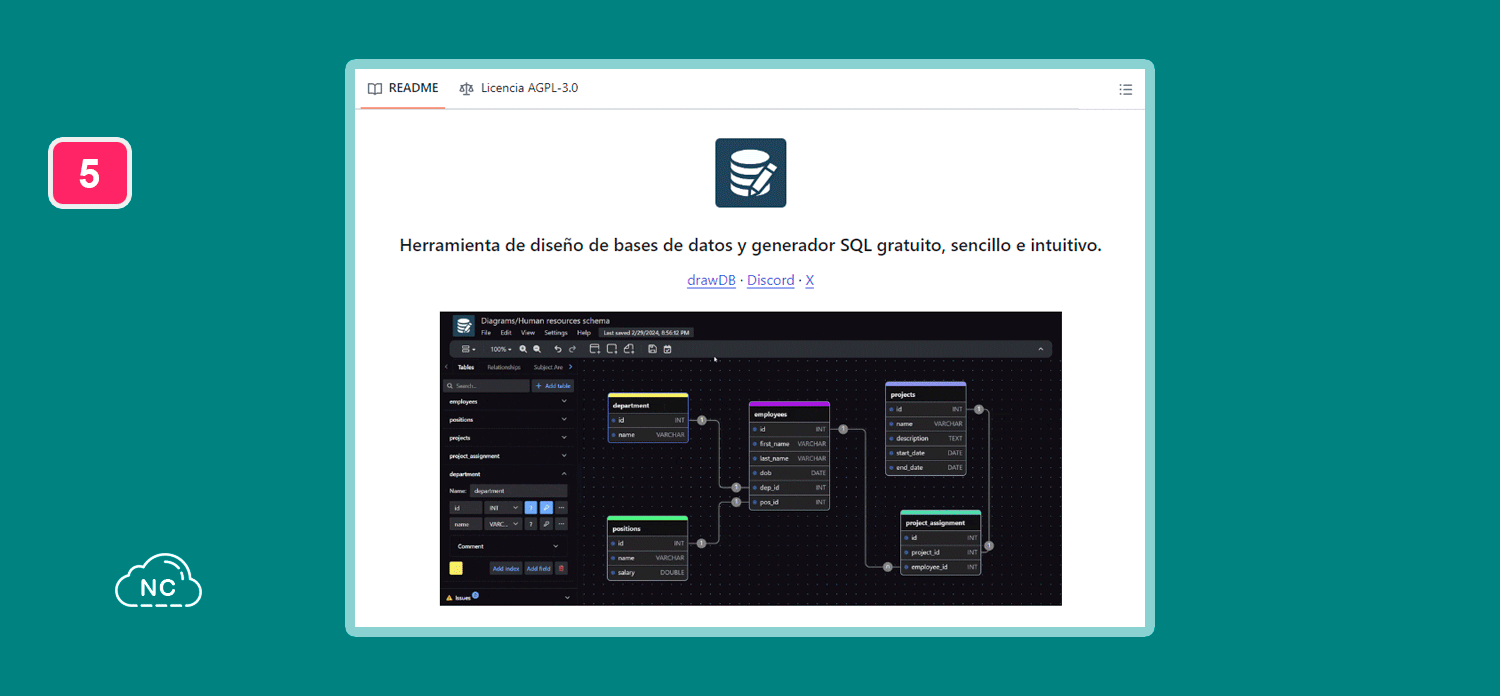Expand the employees table entry
The width and height of the screenshot is (1500, 696).
click(x=506, y=401)
